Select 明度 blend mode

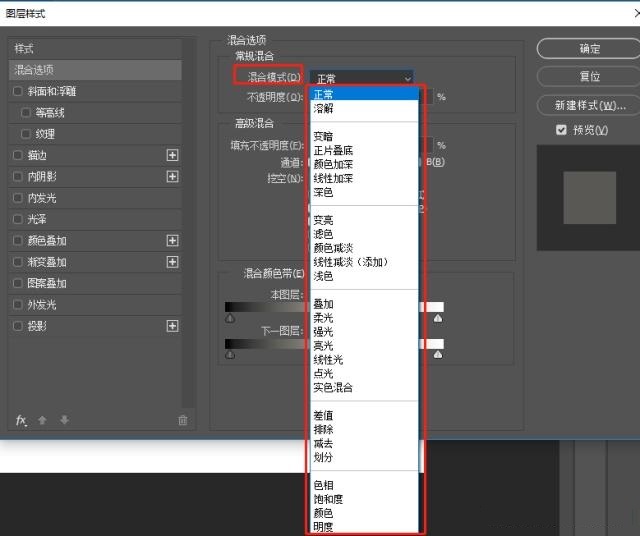[x=364, y=527]
